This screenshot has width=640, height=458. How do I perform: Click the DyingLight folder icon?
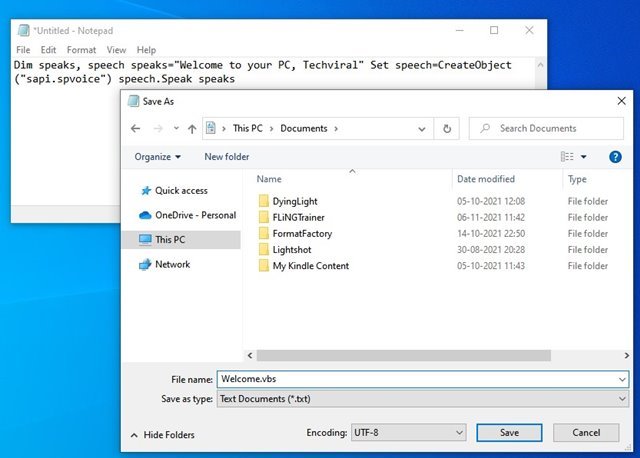(x=264, y=201)
